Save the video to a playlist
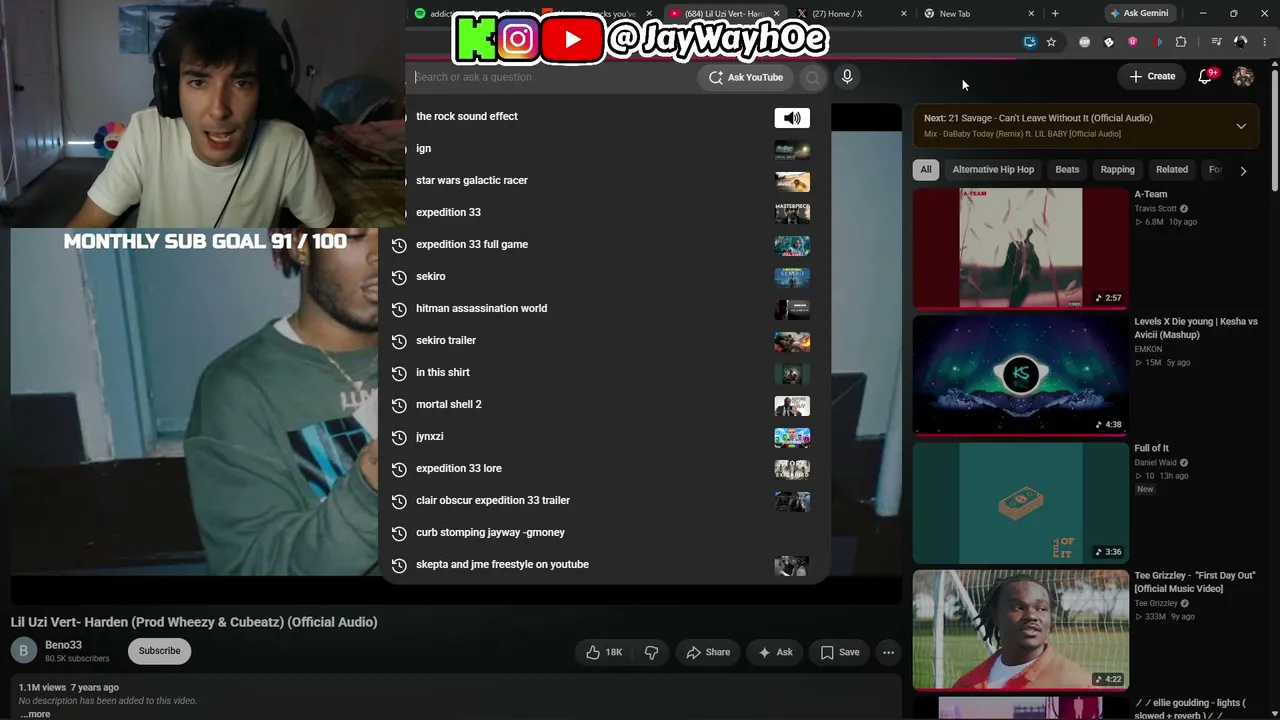This screenshot has width=1280, height=720. click(x=840, y=652)
